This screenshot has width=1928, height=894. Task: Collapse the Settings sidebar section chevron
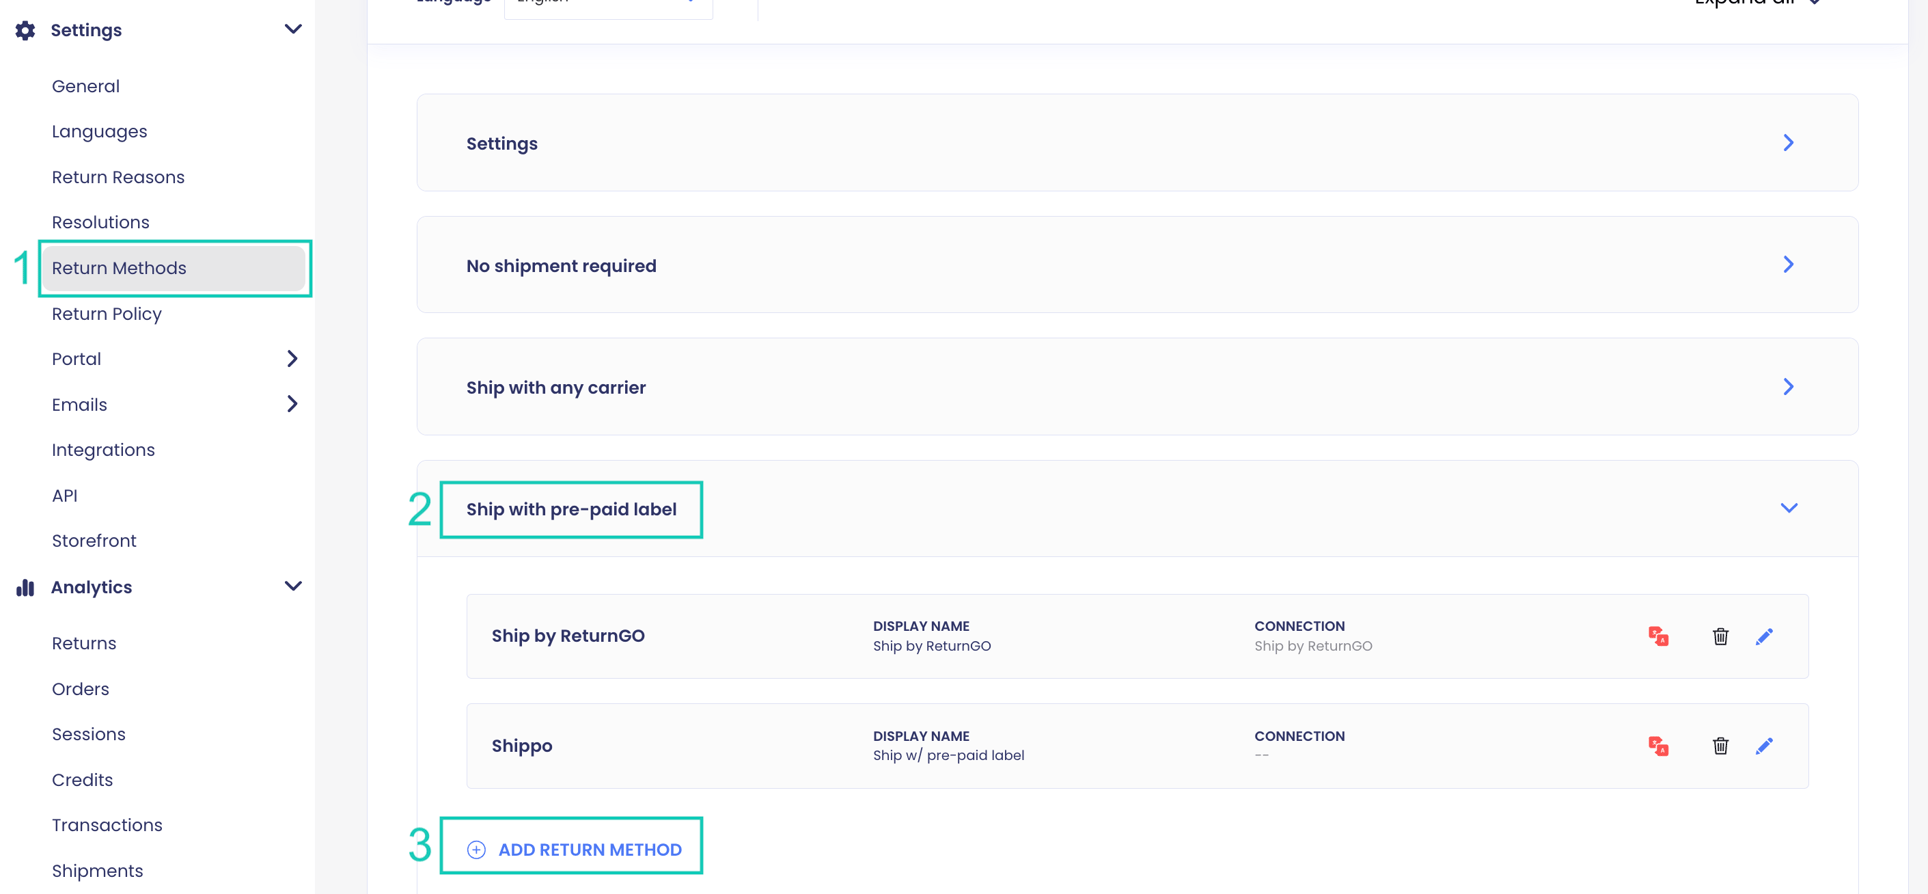pyautogui.click(x=292, y=29)
